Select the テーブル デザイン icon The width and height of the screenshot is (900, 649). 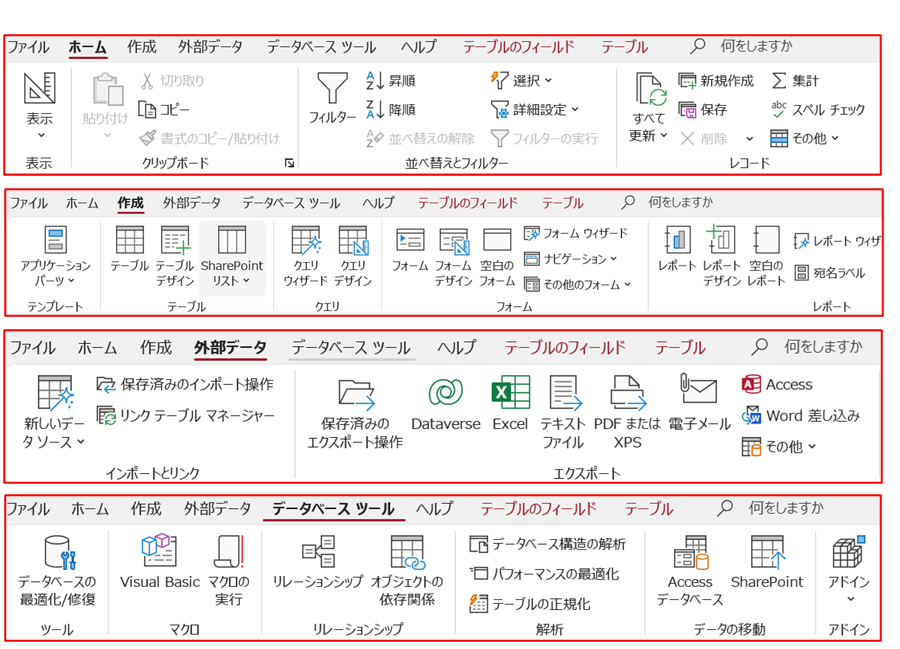coord(175,242)
